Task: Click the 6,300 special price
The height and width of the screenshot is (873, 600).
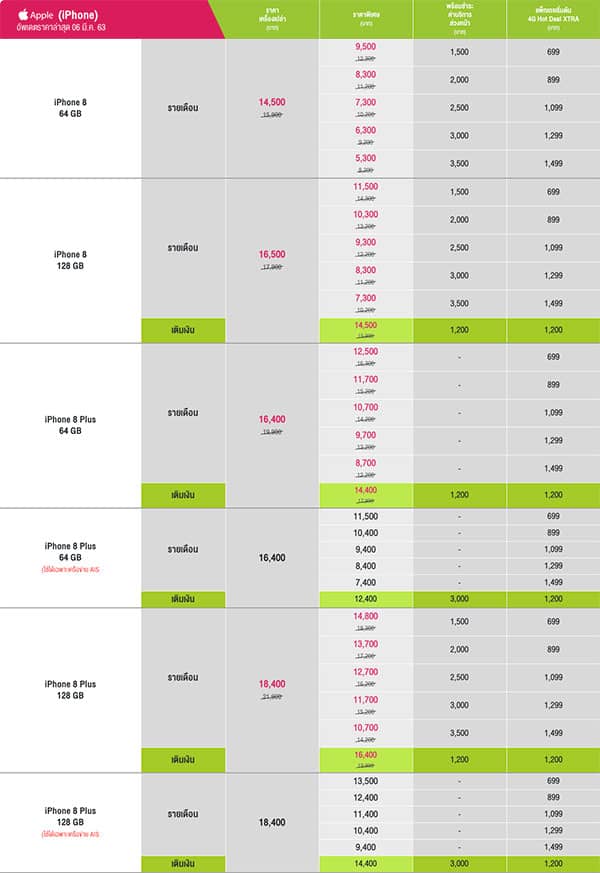Action: coord(366,130)
